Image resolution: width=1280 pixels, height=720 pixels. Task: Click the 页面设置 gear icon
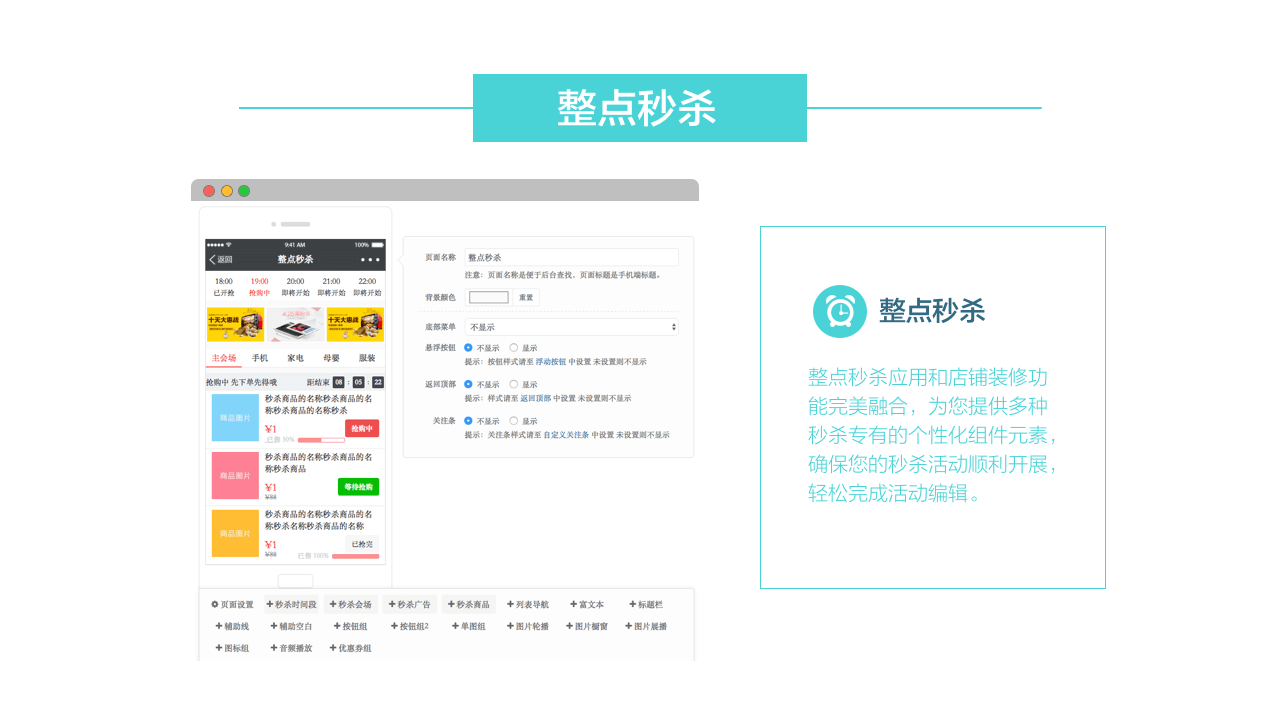point(214,605)
